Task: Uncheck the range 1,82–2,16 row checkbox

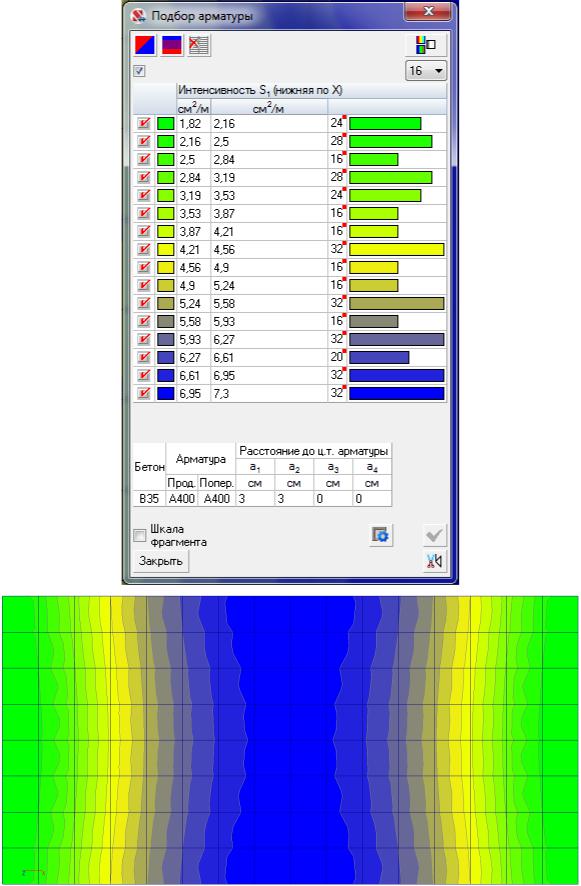Action: point(144,124)
